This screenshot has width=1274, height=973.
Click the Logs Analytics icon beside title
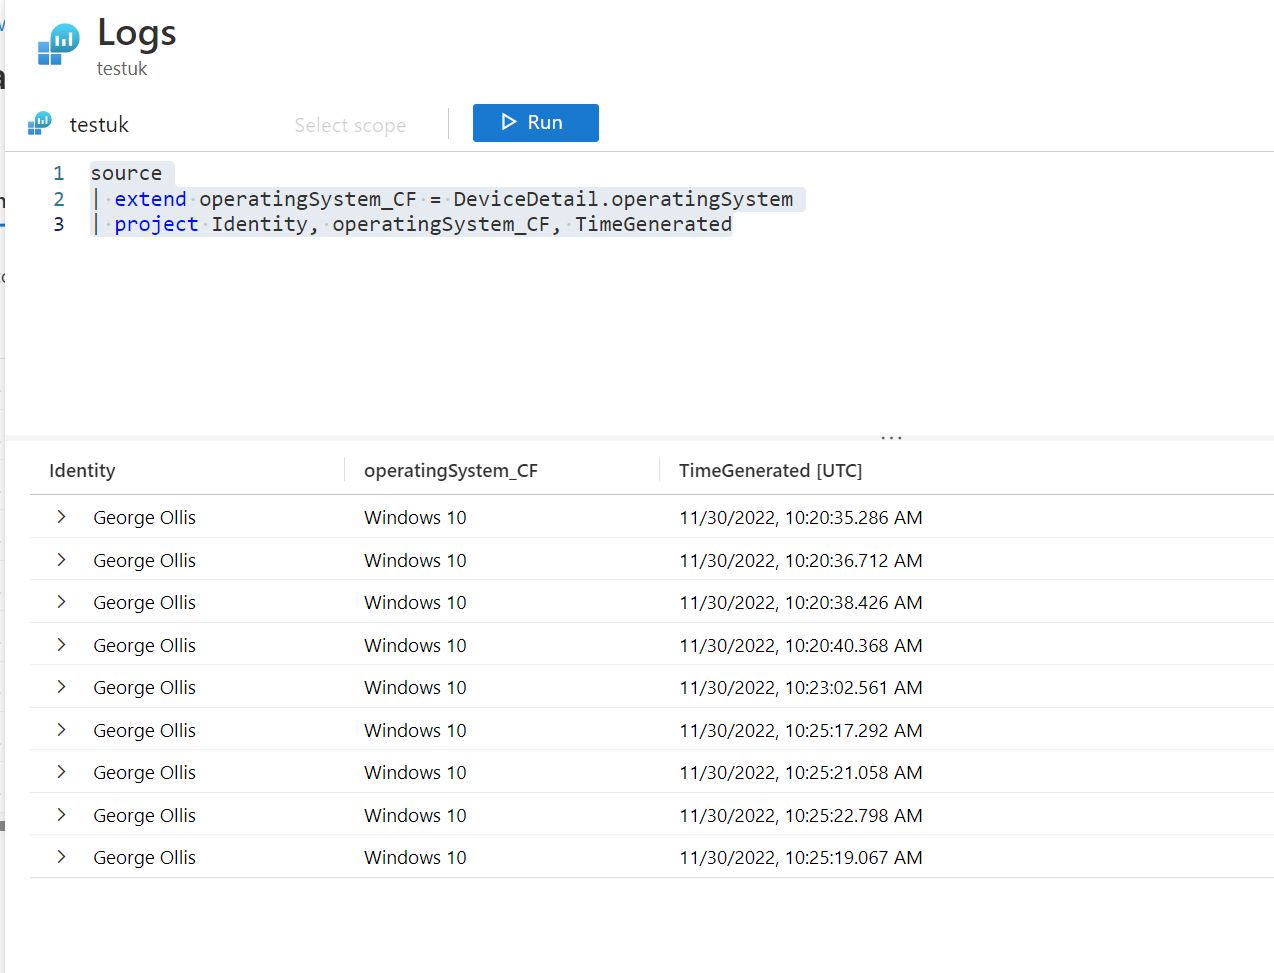(x=58, y=45)
